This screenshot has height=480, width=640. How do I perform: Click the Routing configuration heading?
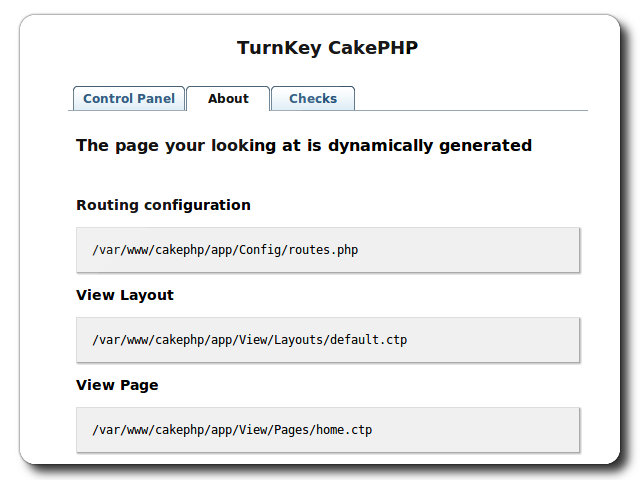point(163,205)
